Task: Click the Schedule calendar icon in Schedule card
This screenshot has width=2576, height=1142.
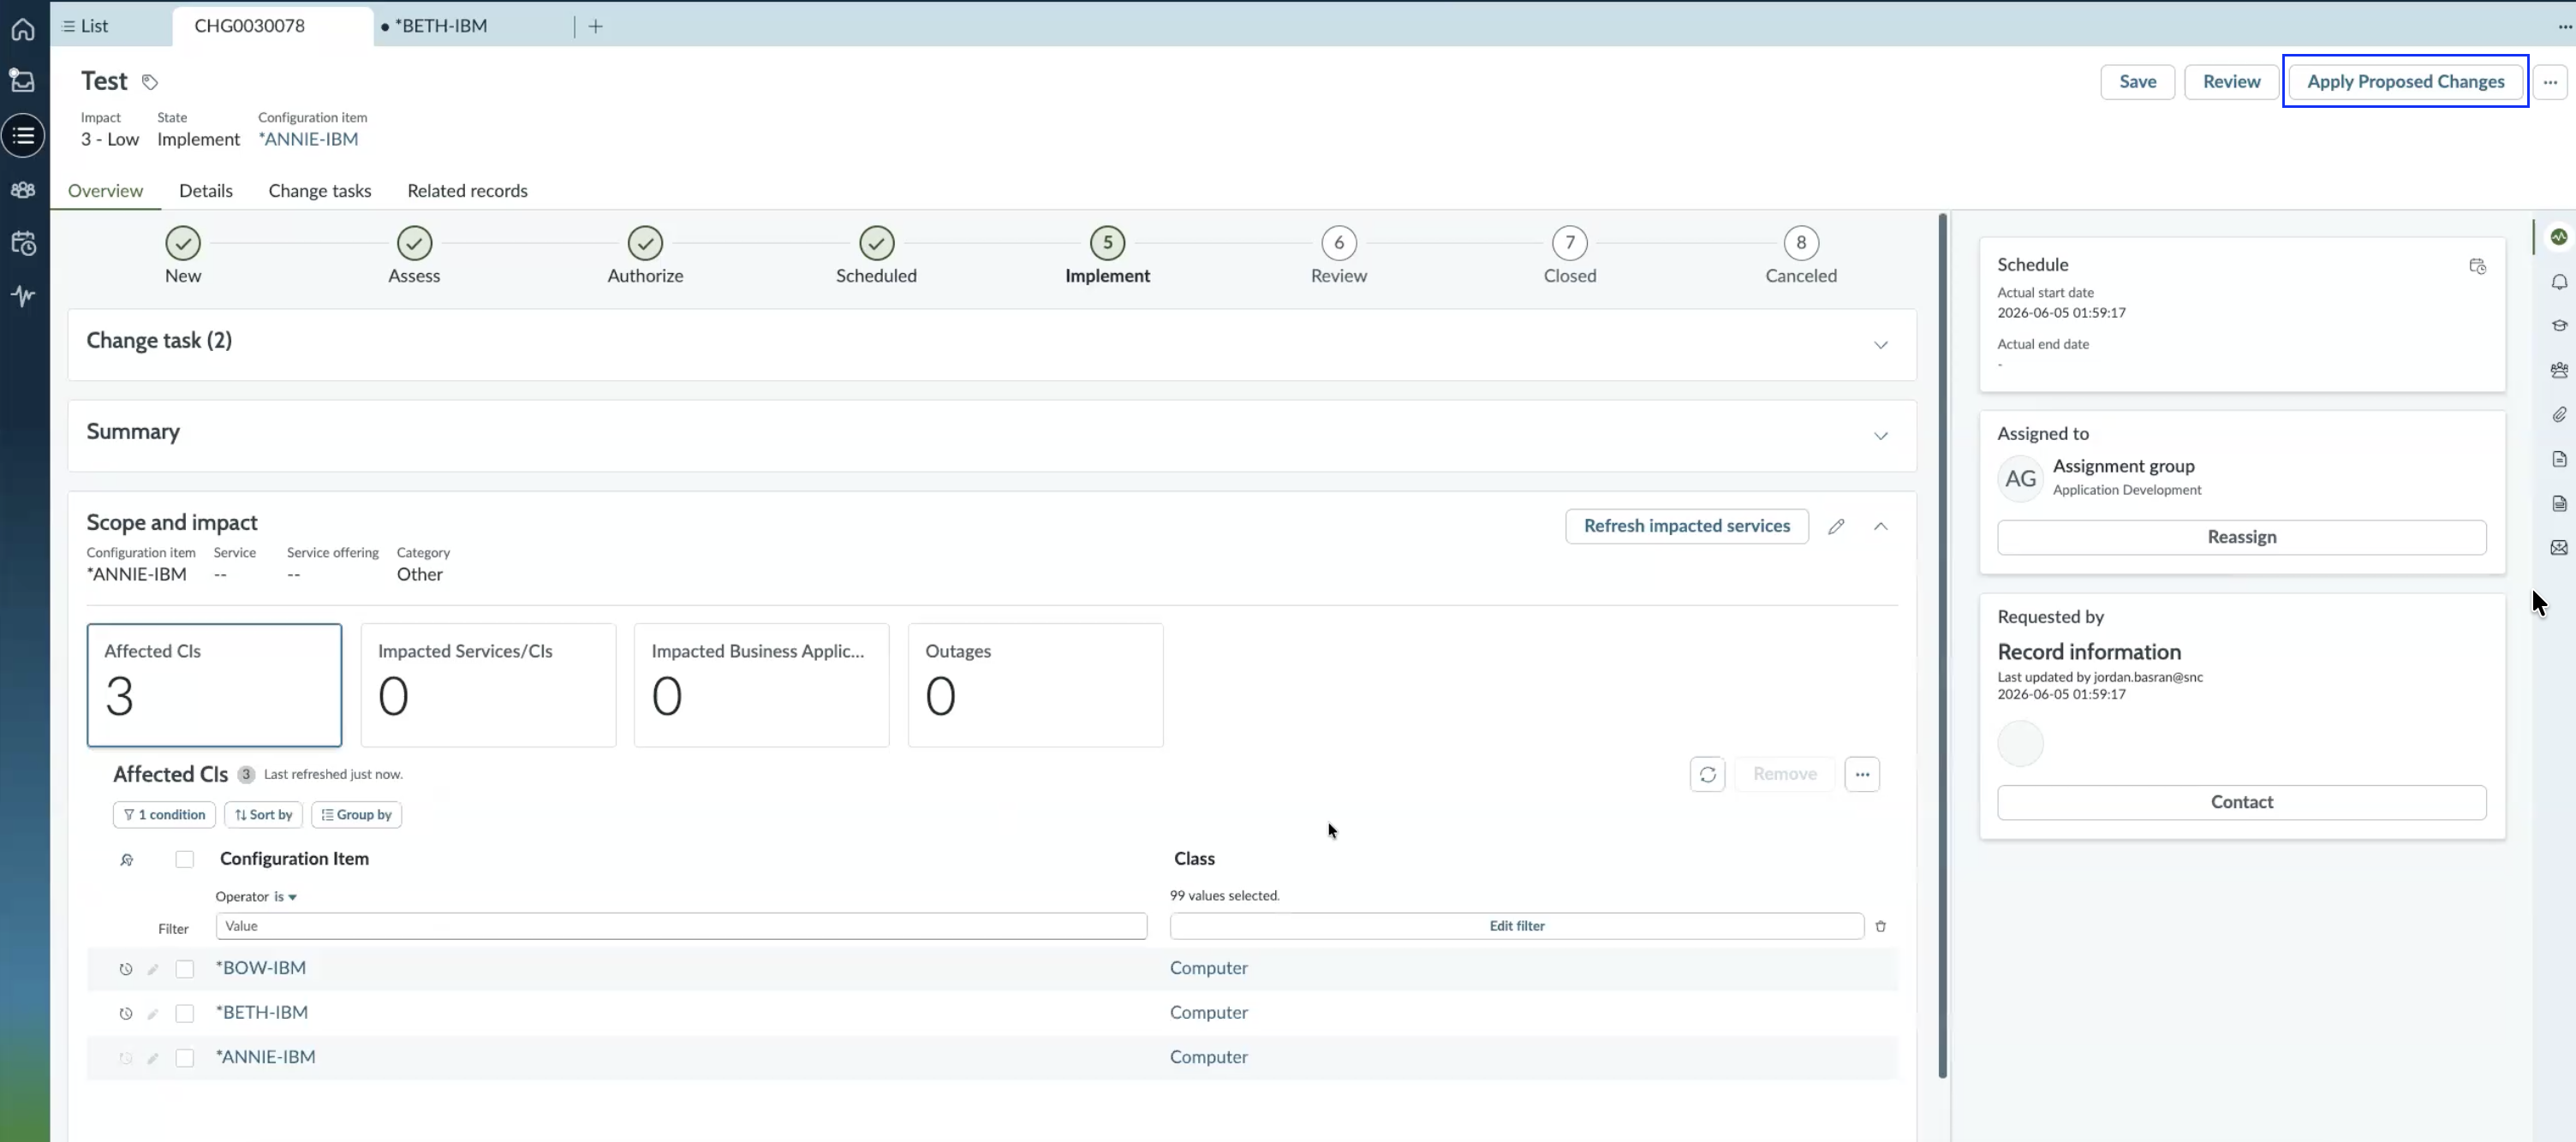Action: [x=2477, y=266]
